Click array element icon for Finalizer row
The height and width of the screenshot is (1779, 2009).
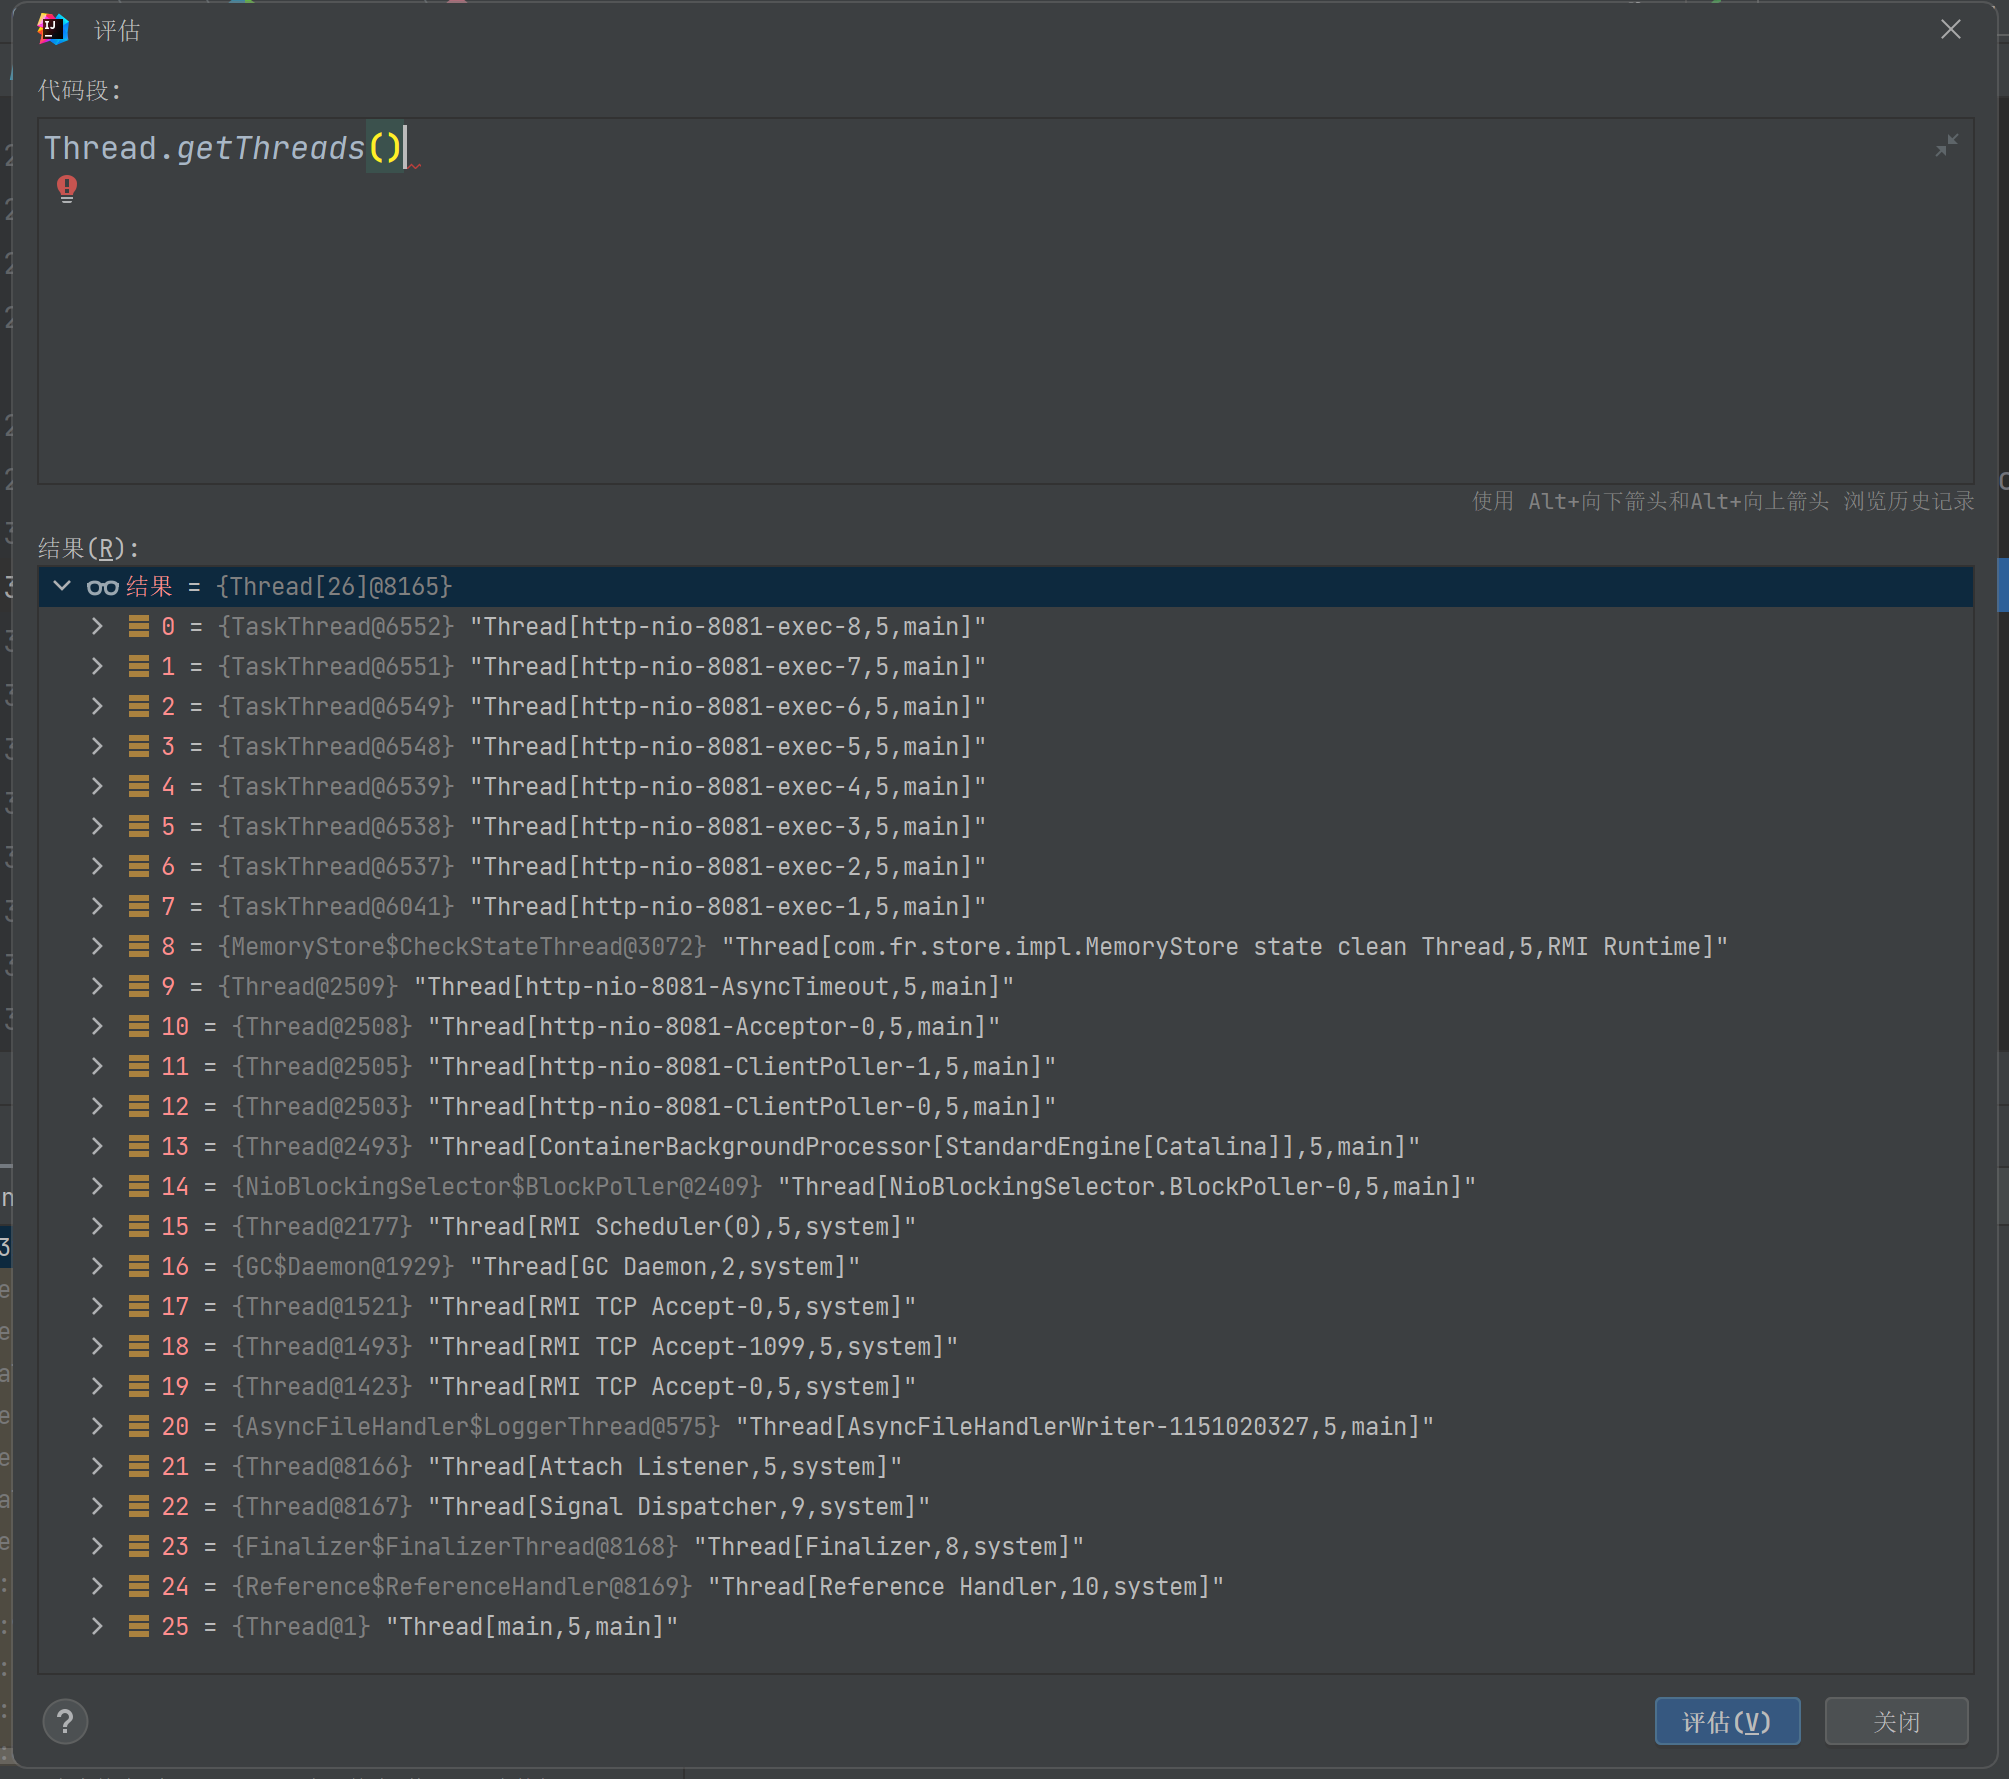(139, 1547)
